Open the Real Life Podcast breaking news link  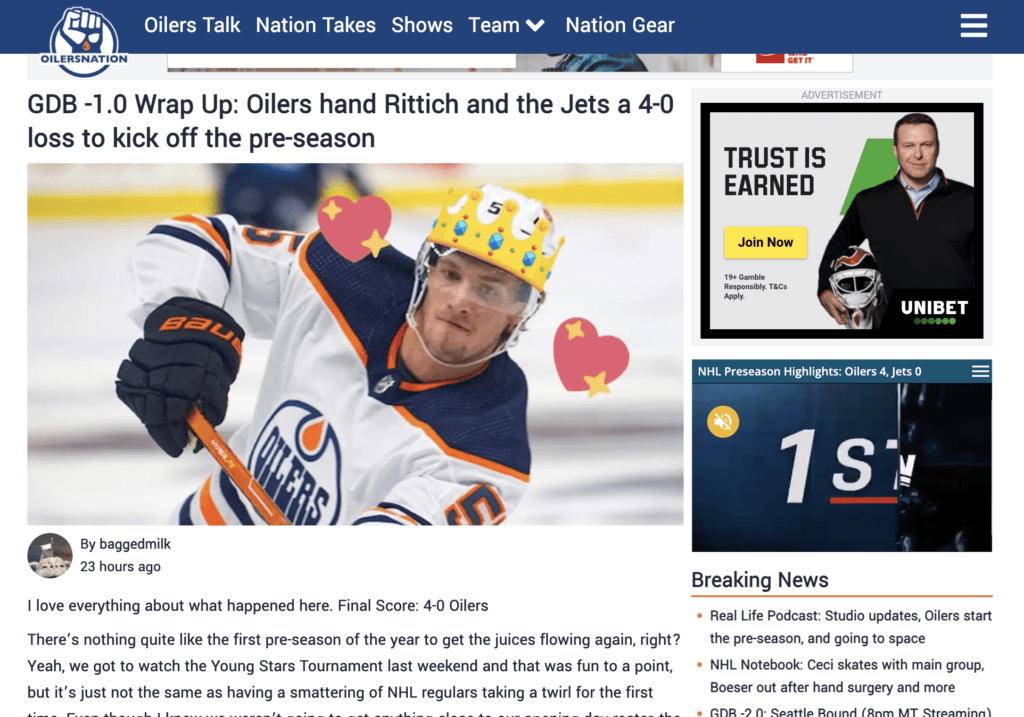(x=850, y=627)
